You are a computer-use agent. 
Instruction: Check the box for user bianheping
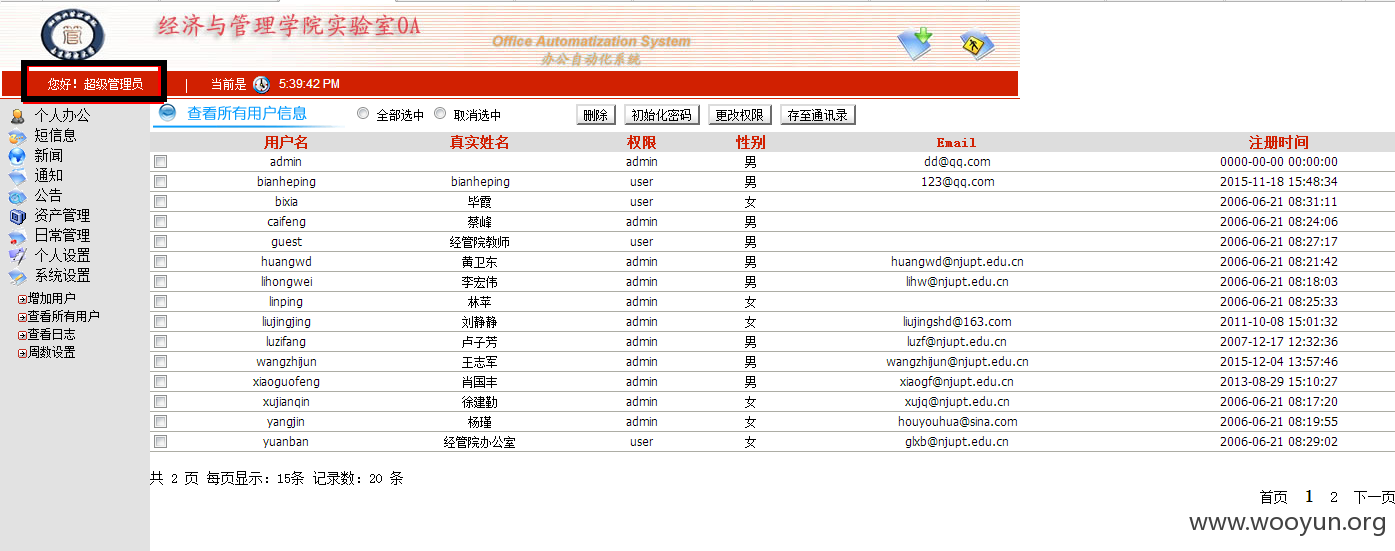(x=161, y=182)
